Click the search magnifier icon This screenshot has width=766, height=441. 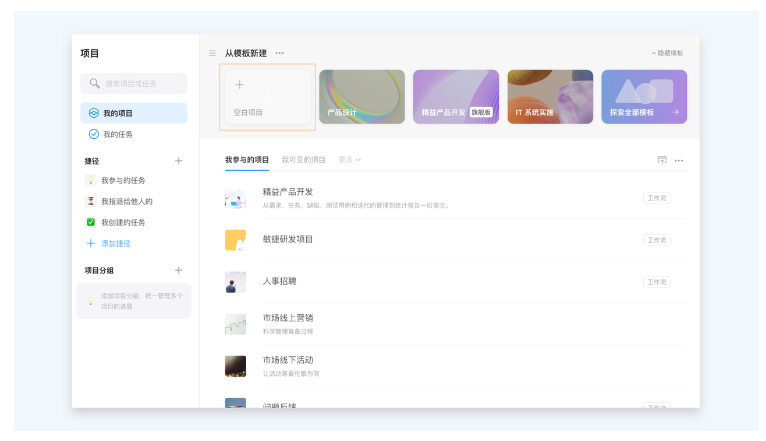pyautogui.click(x=95, y=84)
